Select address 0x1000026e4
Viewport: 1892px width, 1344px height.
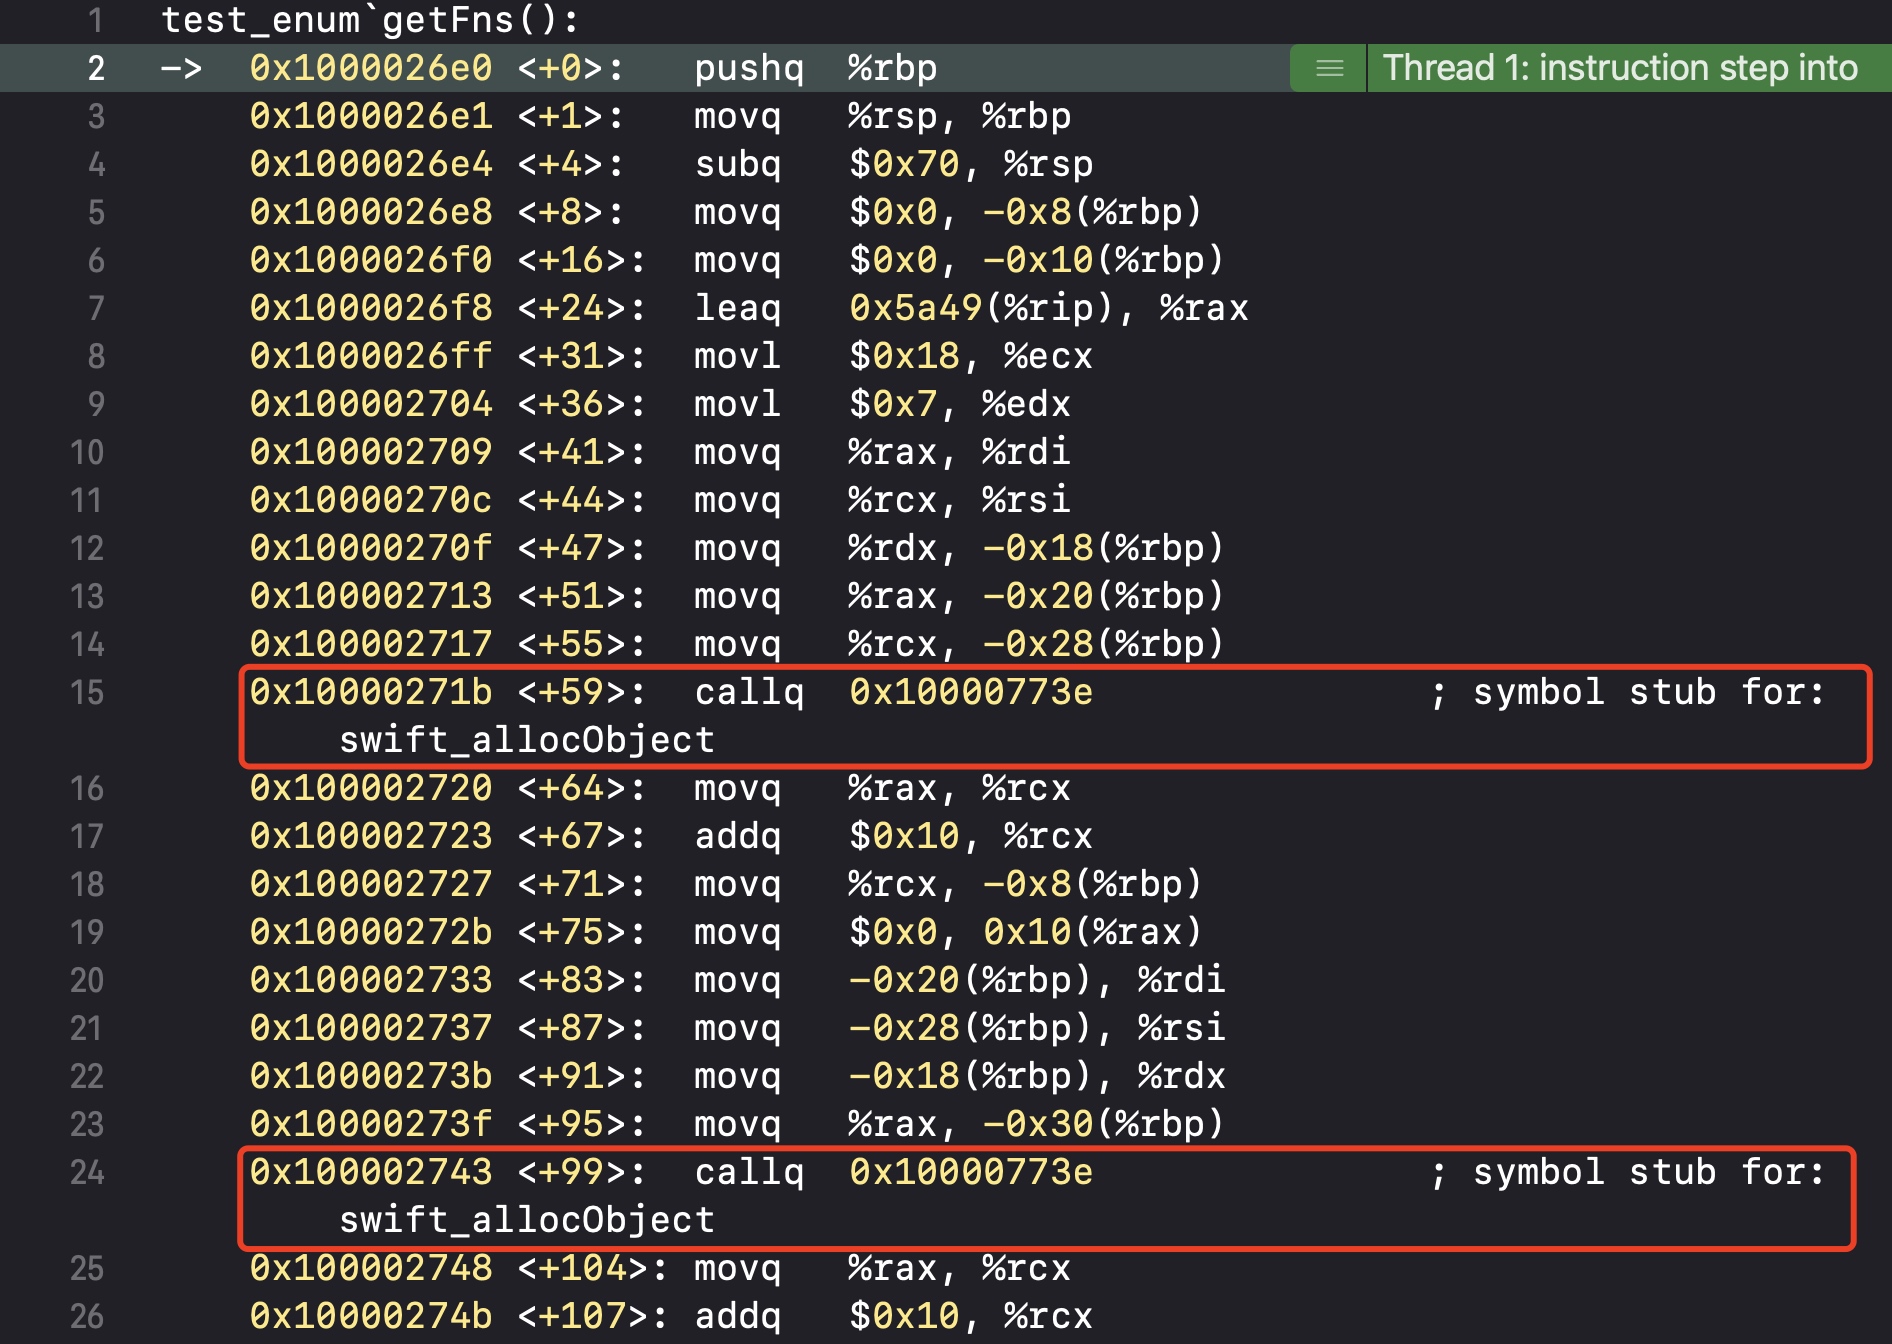pos(371,164)
